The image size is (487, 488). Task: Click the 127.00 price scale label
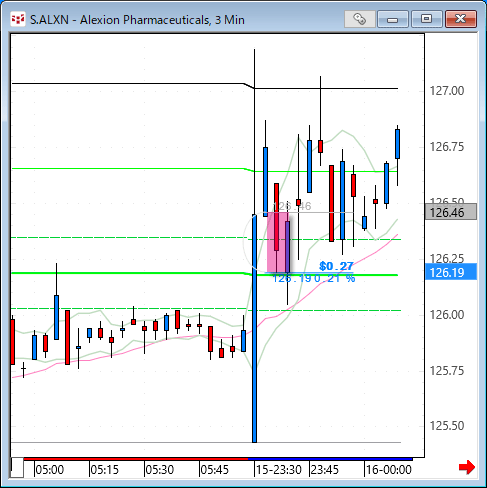(x=447, y=91)
